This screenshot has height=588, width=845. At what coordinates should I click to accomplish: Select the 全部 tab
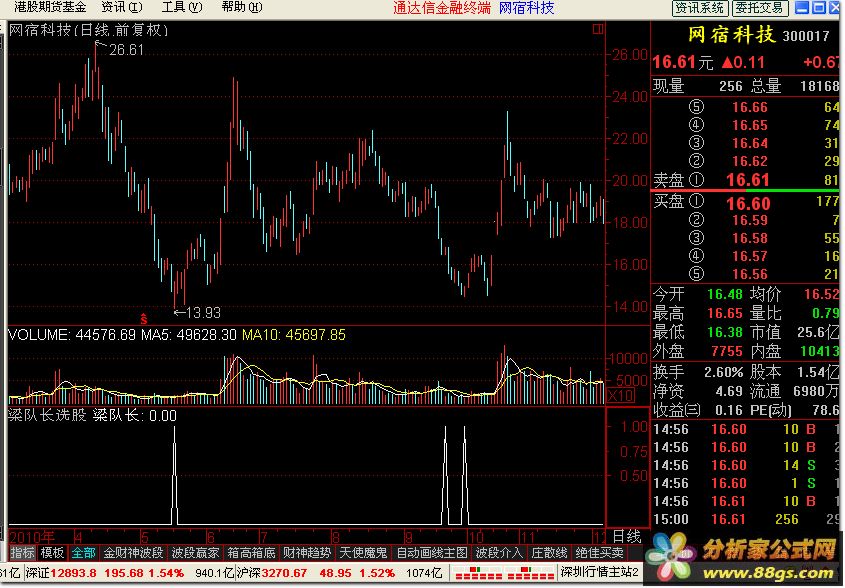point(84,552)
